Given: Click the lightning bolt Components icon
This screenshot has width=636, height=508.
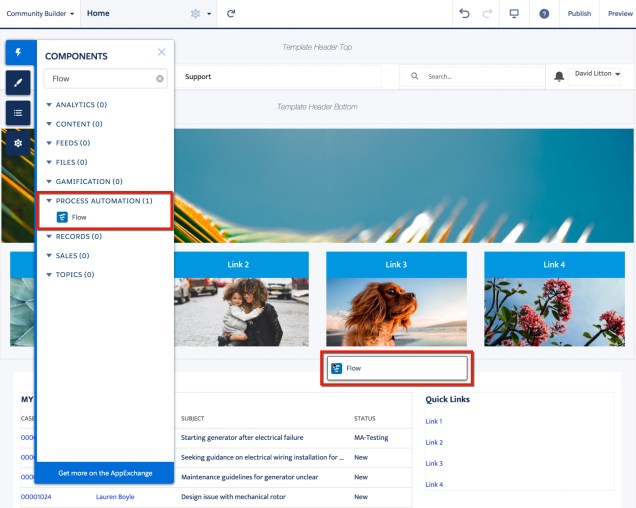Looking at the screenshot, I should coord(18,52).
